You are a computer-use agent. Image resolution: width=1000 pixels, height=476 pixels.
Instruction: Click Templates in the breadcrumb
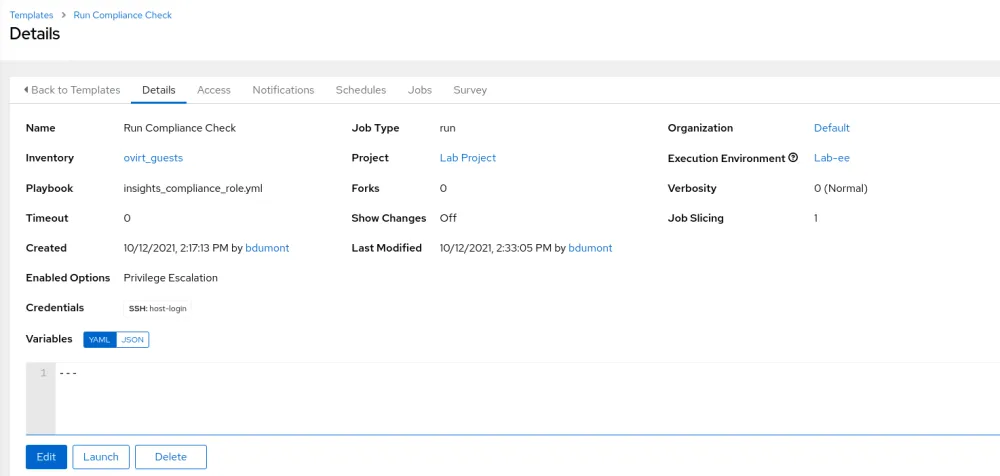coord(31,15)
